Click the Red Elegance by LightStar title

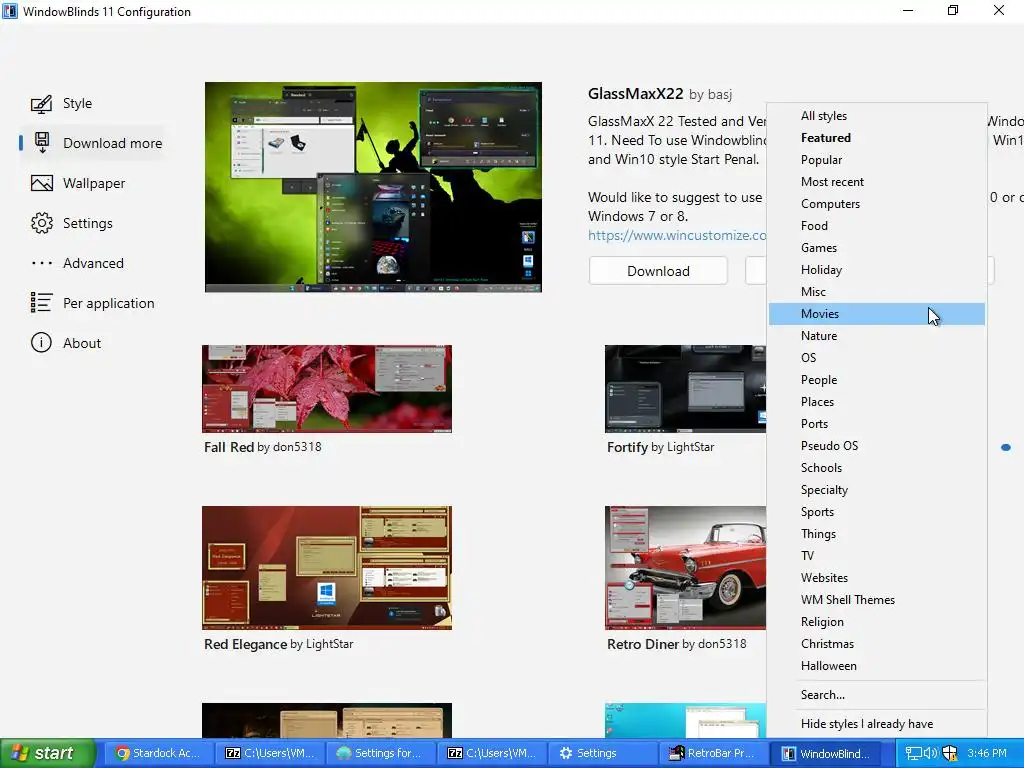coord(278,644)
